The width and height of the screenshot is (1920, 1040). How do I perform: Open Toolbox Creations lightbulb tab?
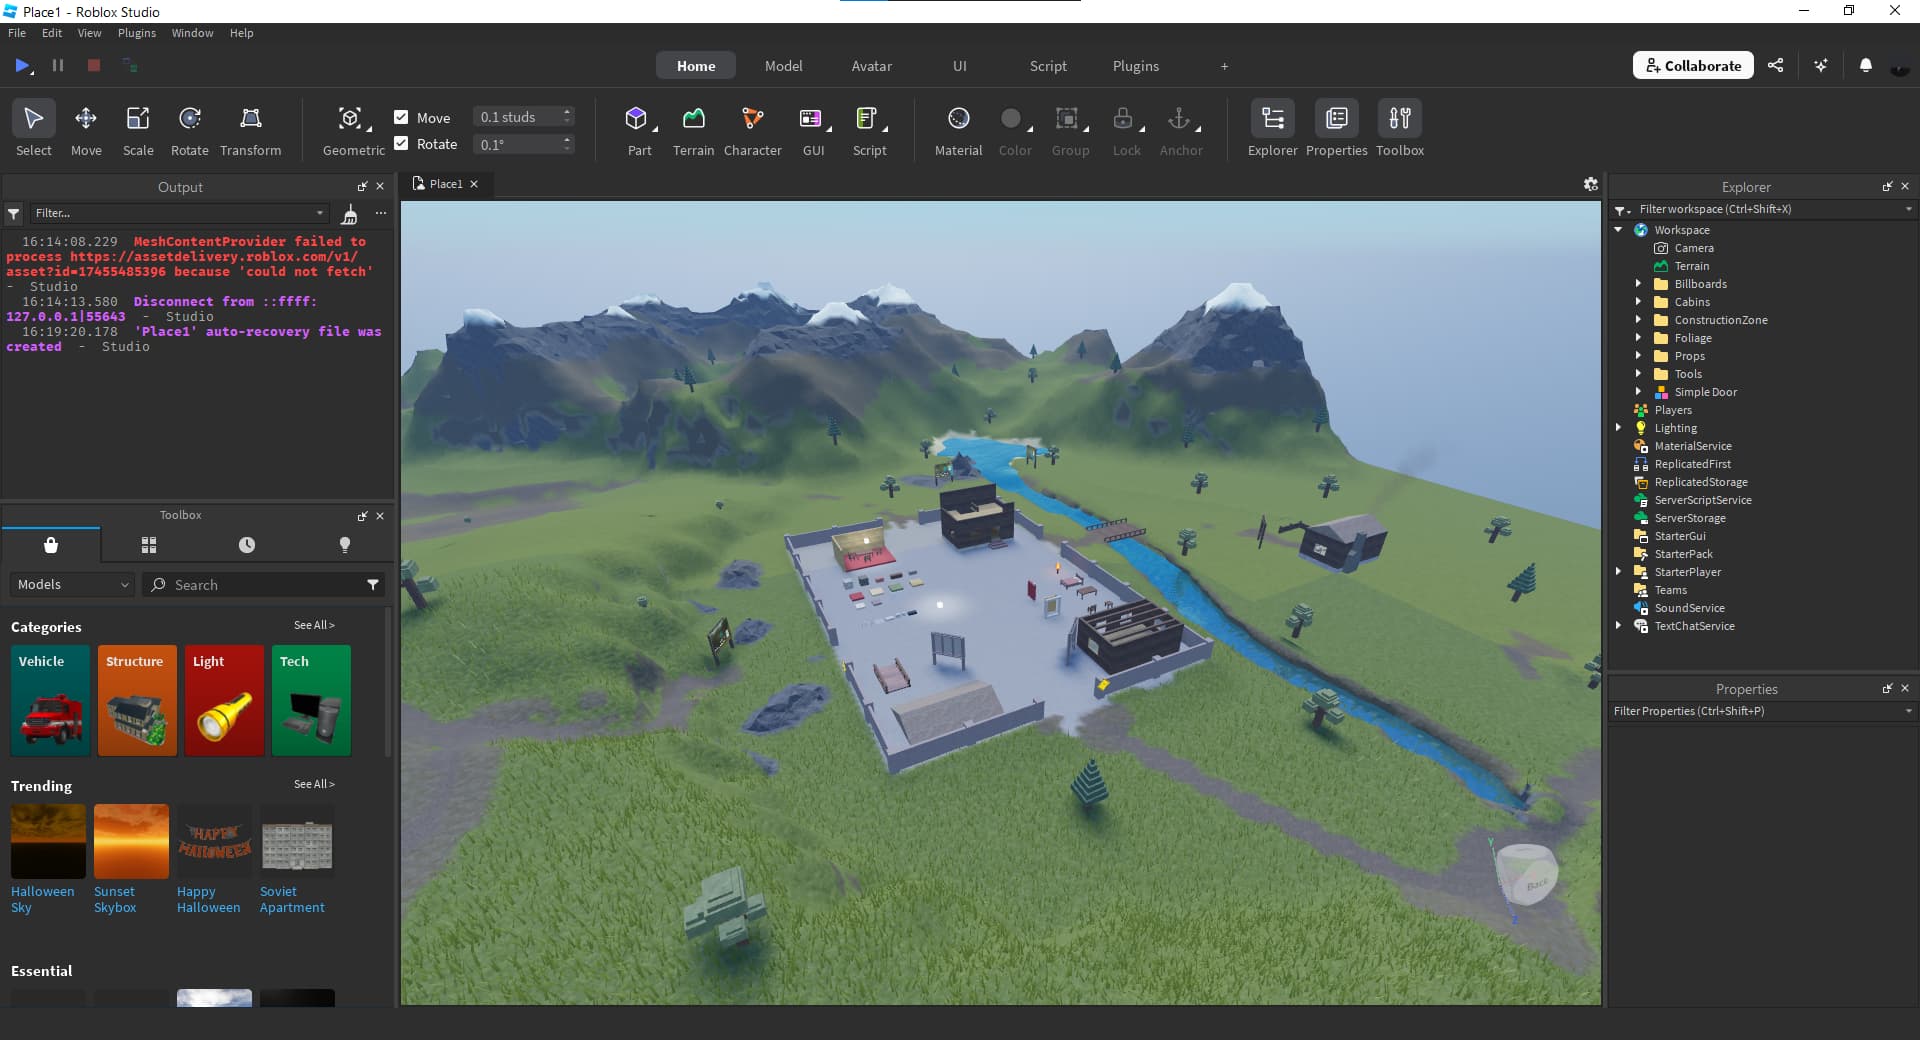345,545
